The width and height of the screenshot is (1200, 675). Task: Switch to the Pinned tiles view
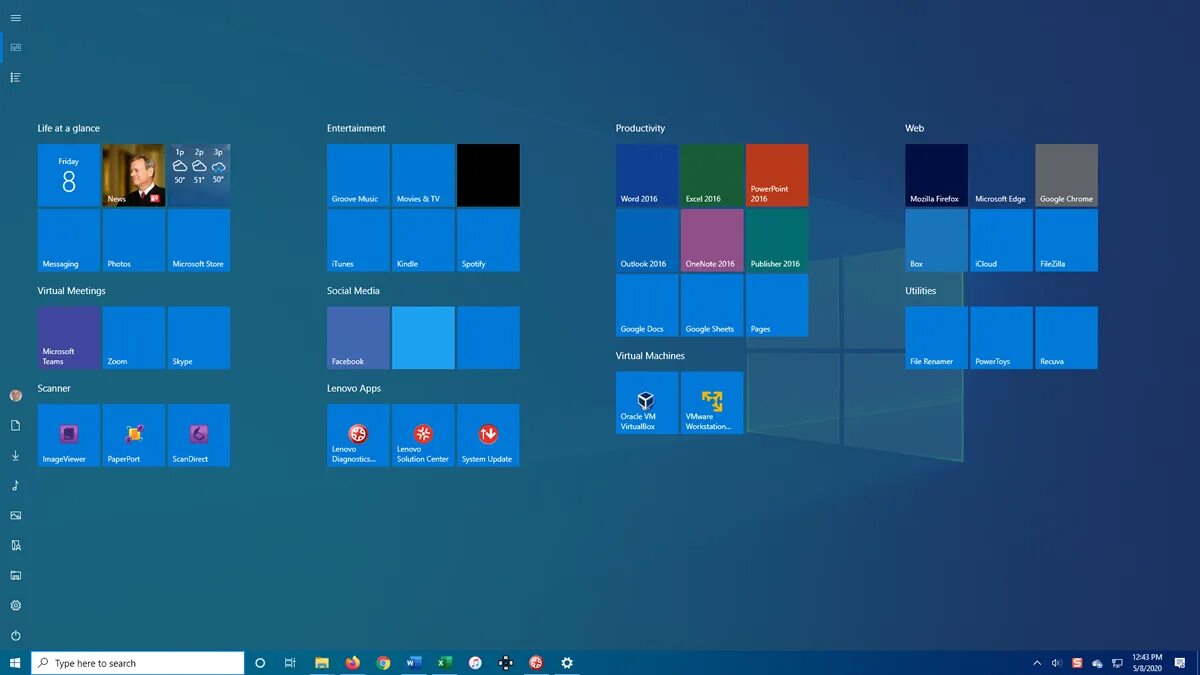[x=15, y=47]
